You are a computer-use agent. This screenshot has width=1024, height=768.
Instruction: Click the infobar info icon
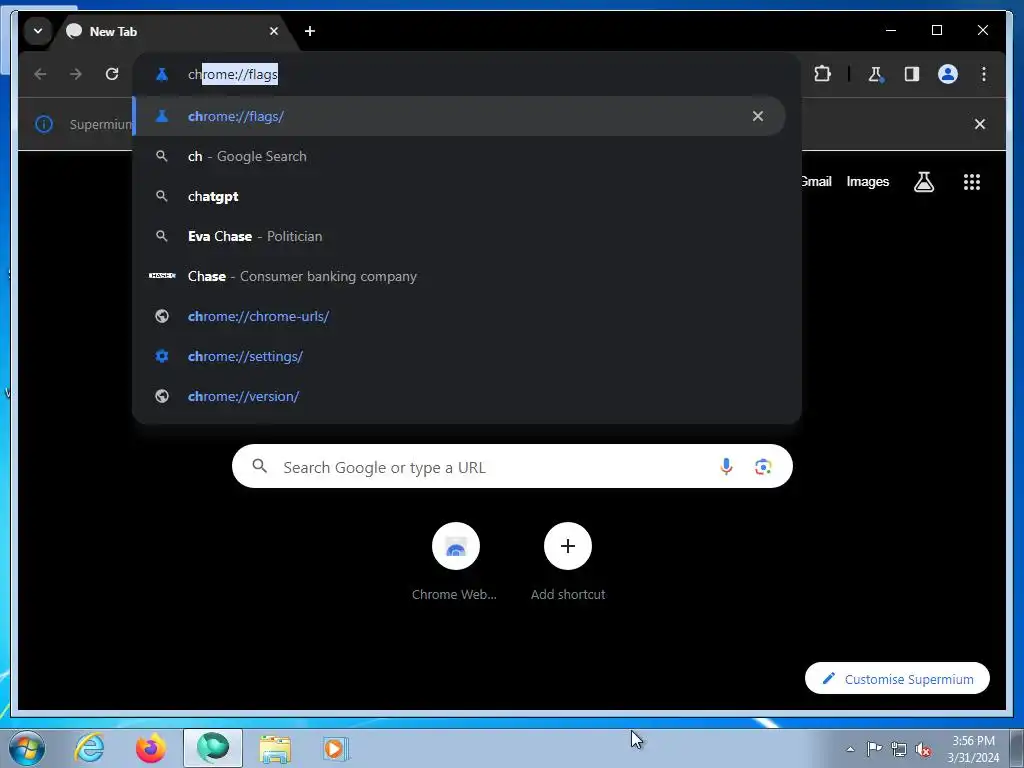click(44, 124)
